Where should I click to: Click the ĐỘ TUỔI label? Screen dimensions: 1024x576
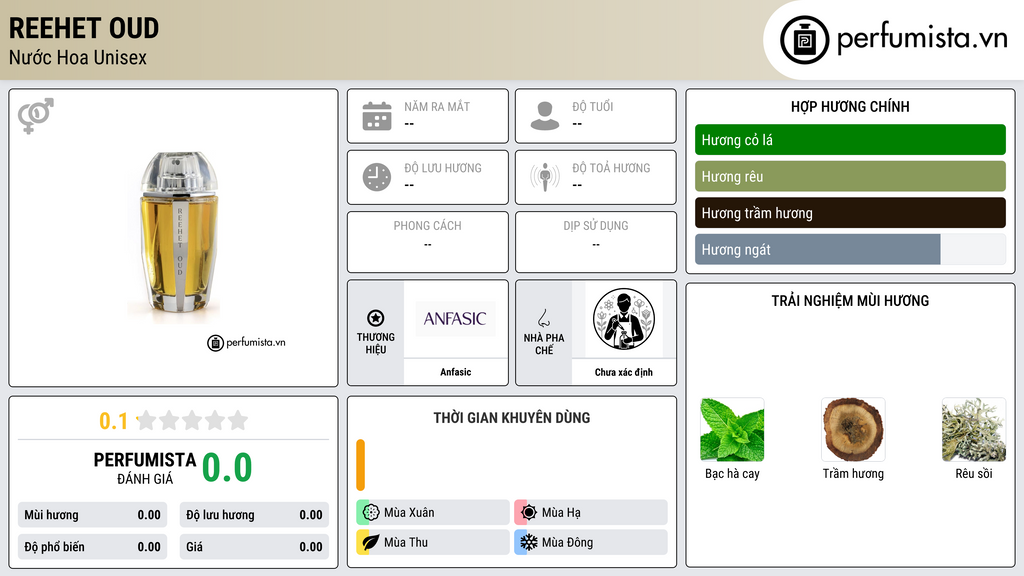(x=593, y=106)
